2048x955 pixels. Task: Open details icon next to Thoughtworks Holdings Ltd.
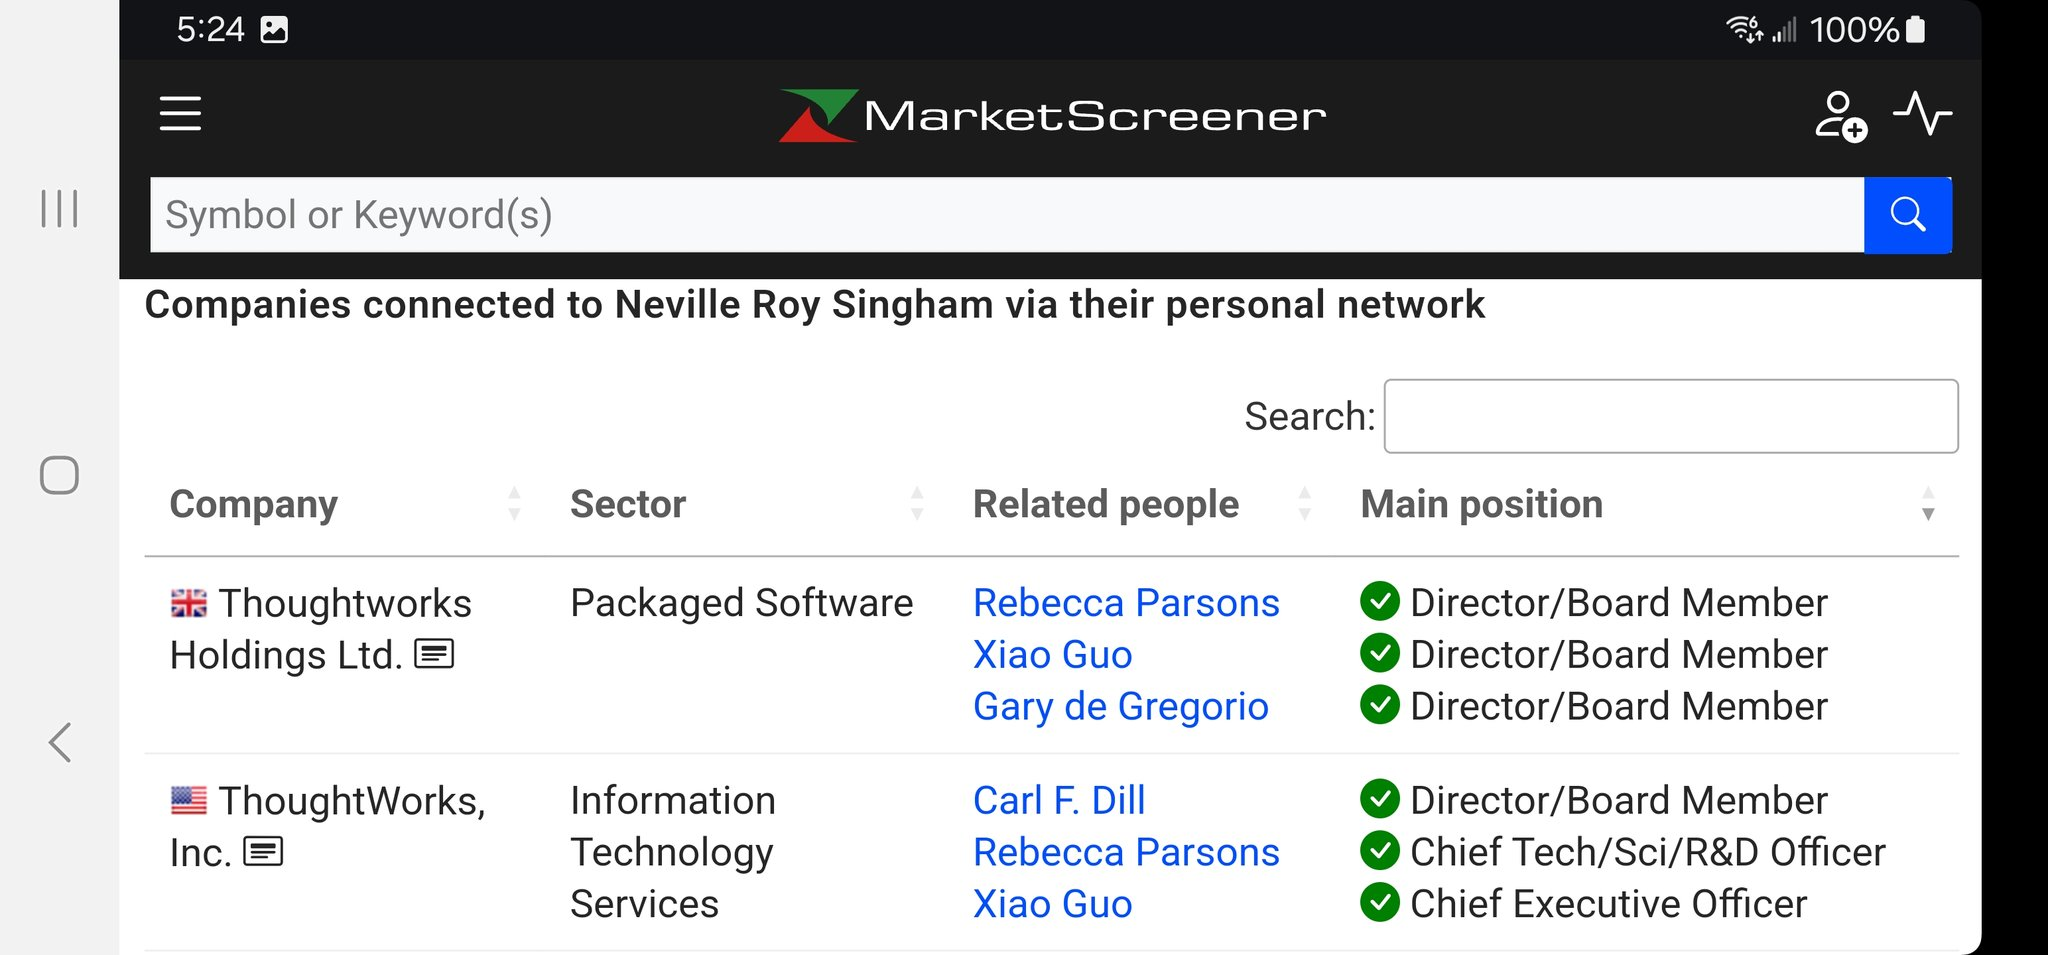tap(434, 654)
